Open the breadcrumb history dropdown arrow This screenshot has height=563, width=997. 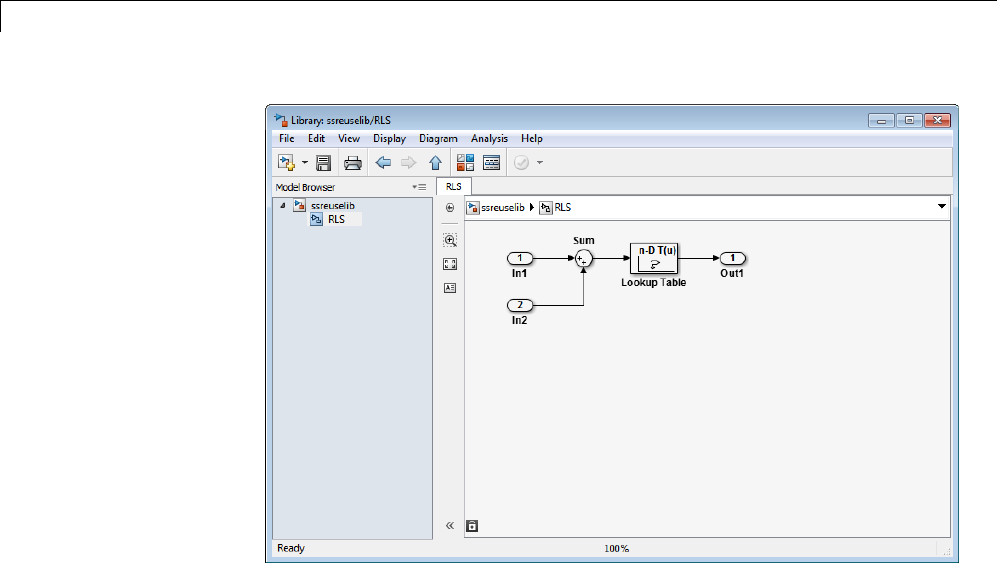coord(942,206)
